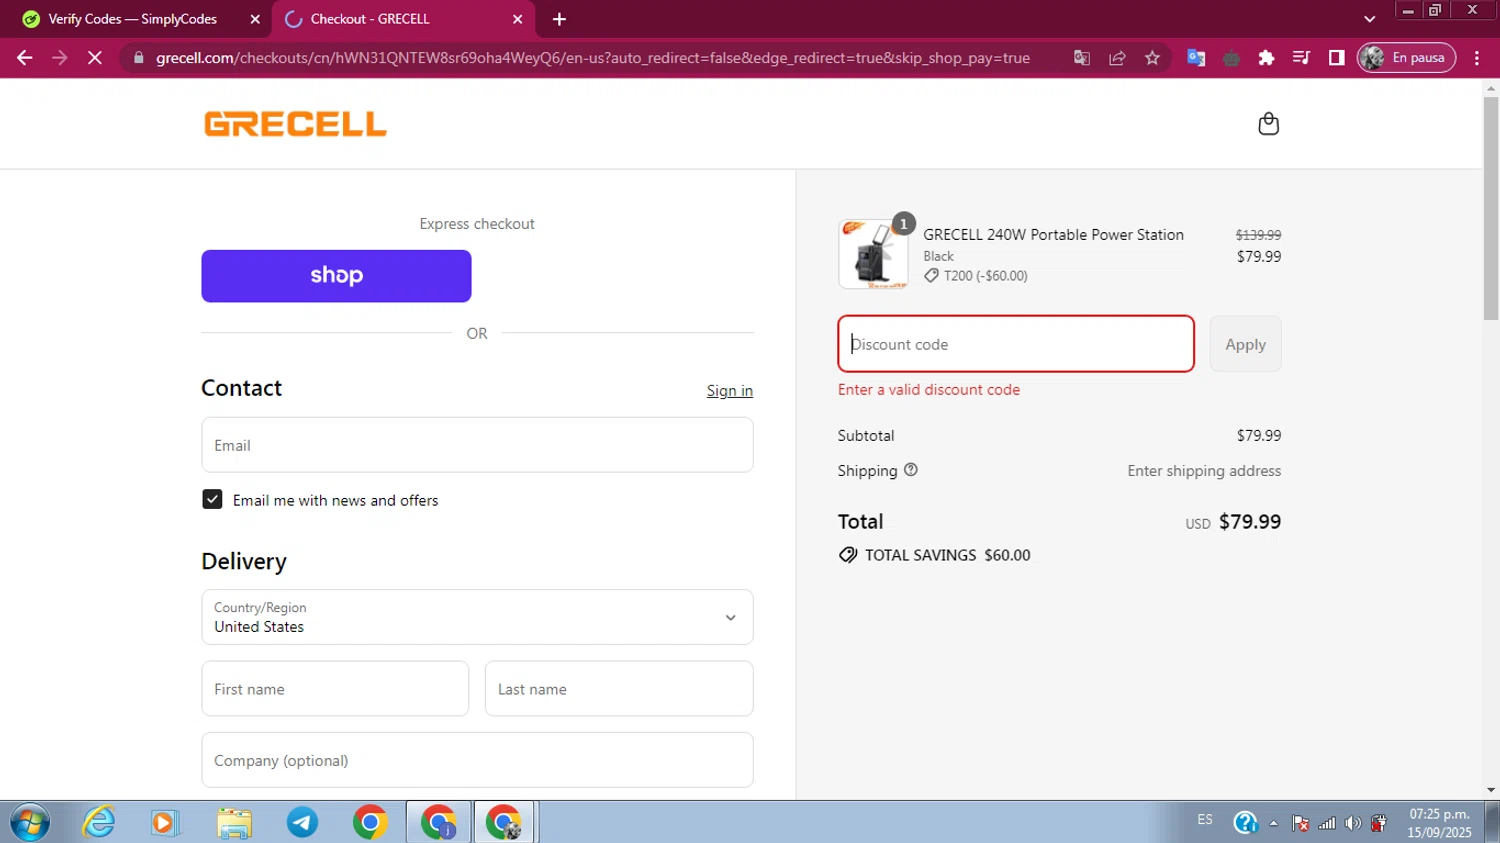The height and width of the screenshot is (843, 1500).
Task: Click the Sign in link
Action: pos(729,390)
